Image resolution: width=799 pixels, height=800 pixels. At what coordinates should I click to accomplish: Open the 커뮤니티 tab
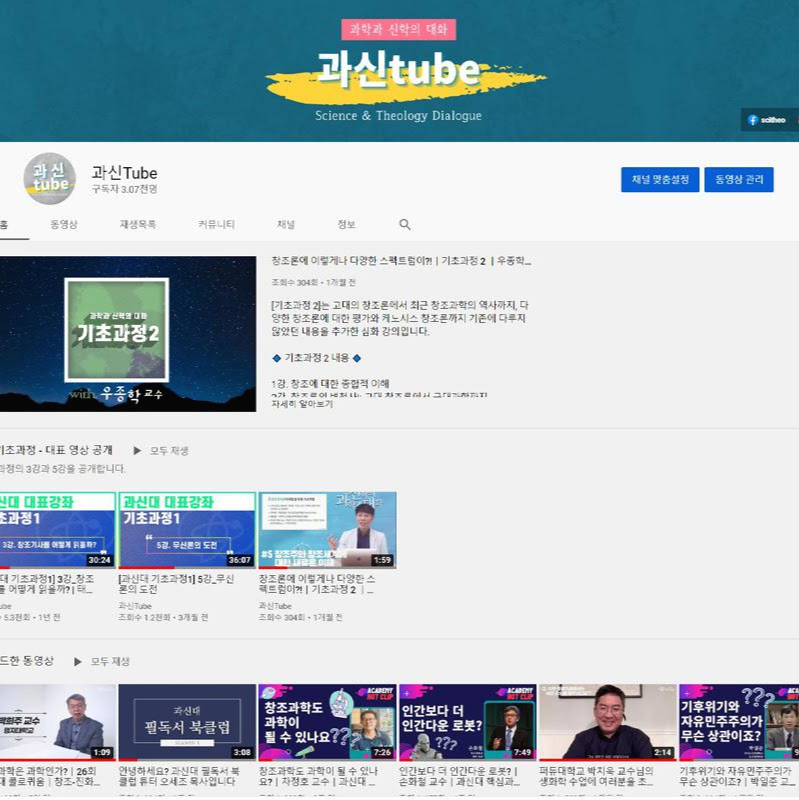tap(216, 224)
